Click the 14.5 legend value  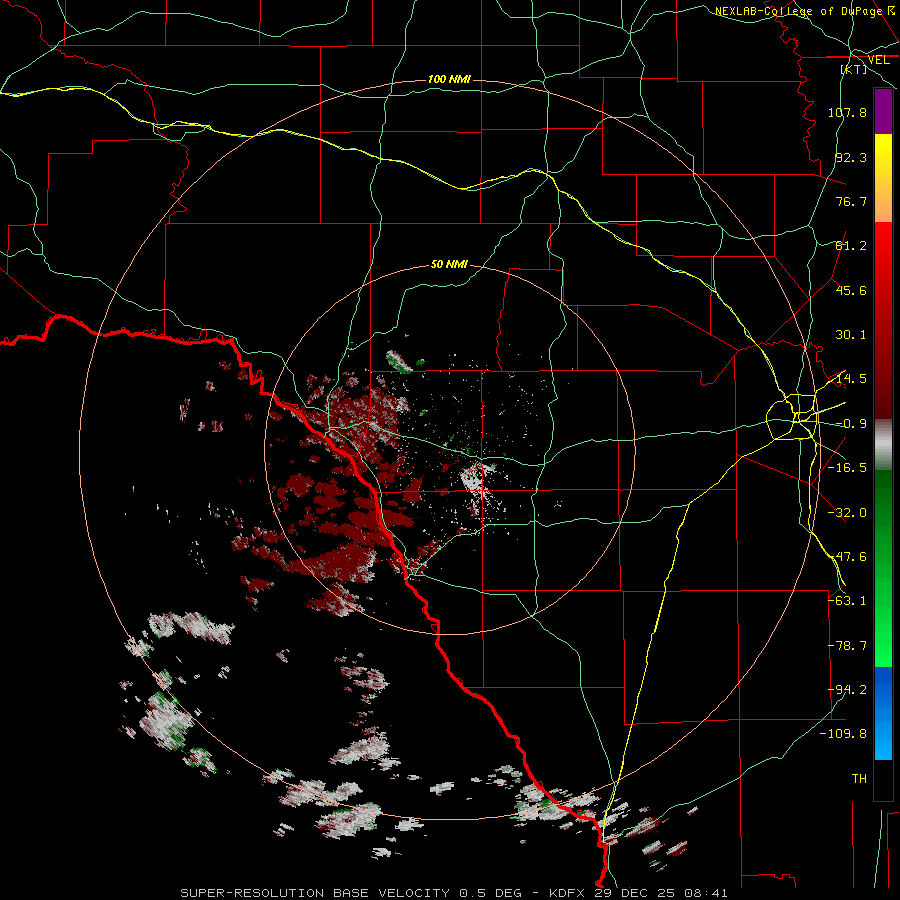coord(851,379)
